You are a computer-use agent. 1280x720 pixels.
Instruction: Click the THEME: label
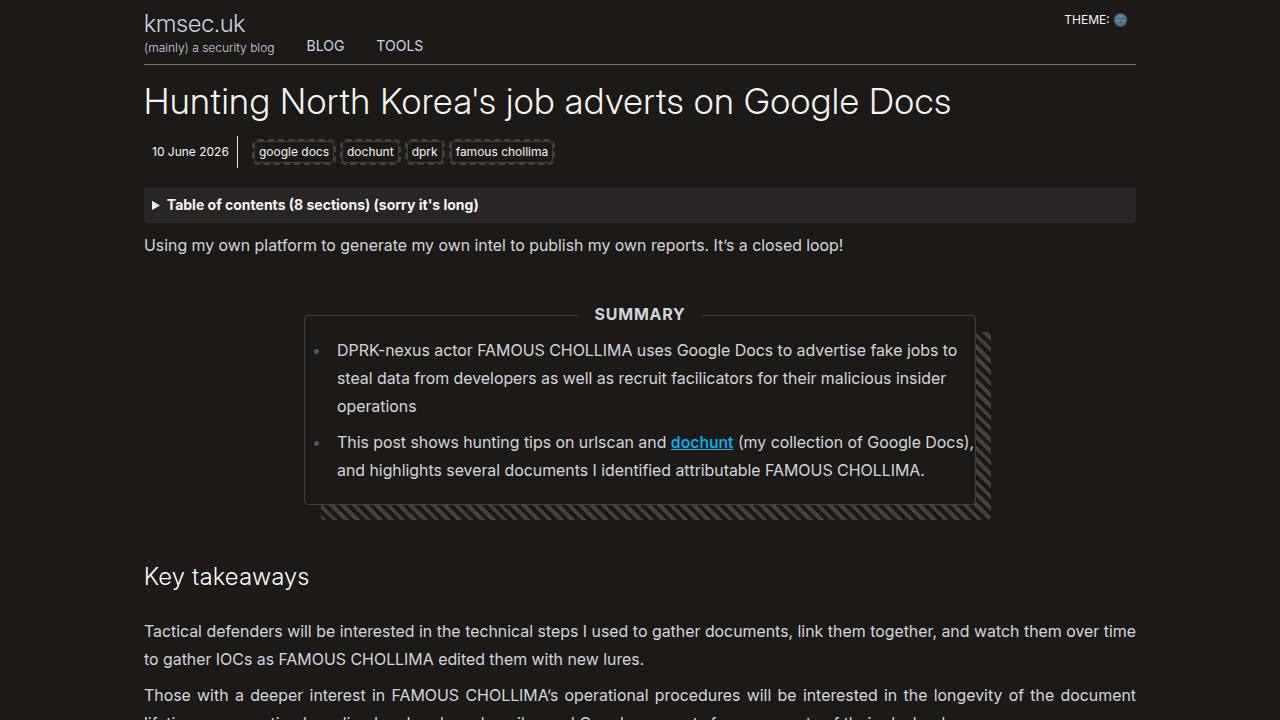coord(1087,20)
